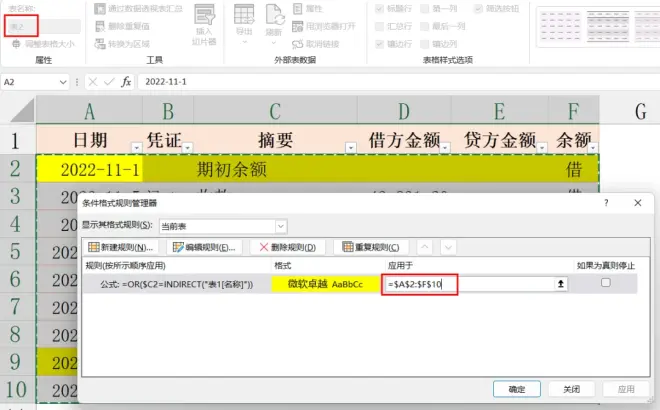Image resolution: width=660 pixels, height=410 pixels.
Task: Click the Refresh (刷新) icon
Action: pyautogui.click(x=274, y=14)
